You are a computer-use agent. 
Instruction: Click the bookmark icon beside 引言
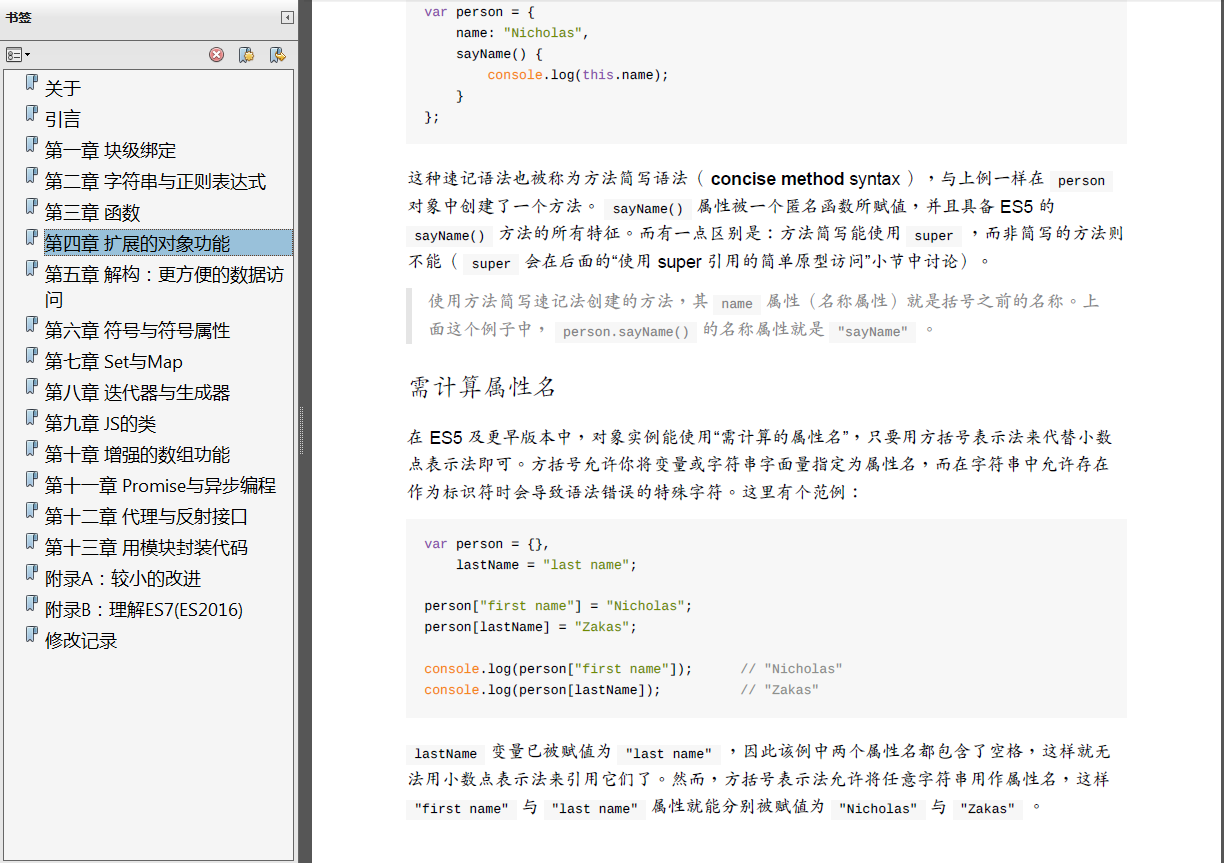tap(32, 115)
